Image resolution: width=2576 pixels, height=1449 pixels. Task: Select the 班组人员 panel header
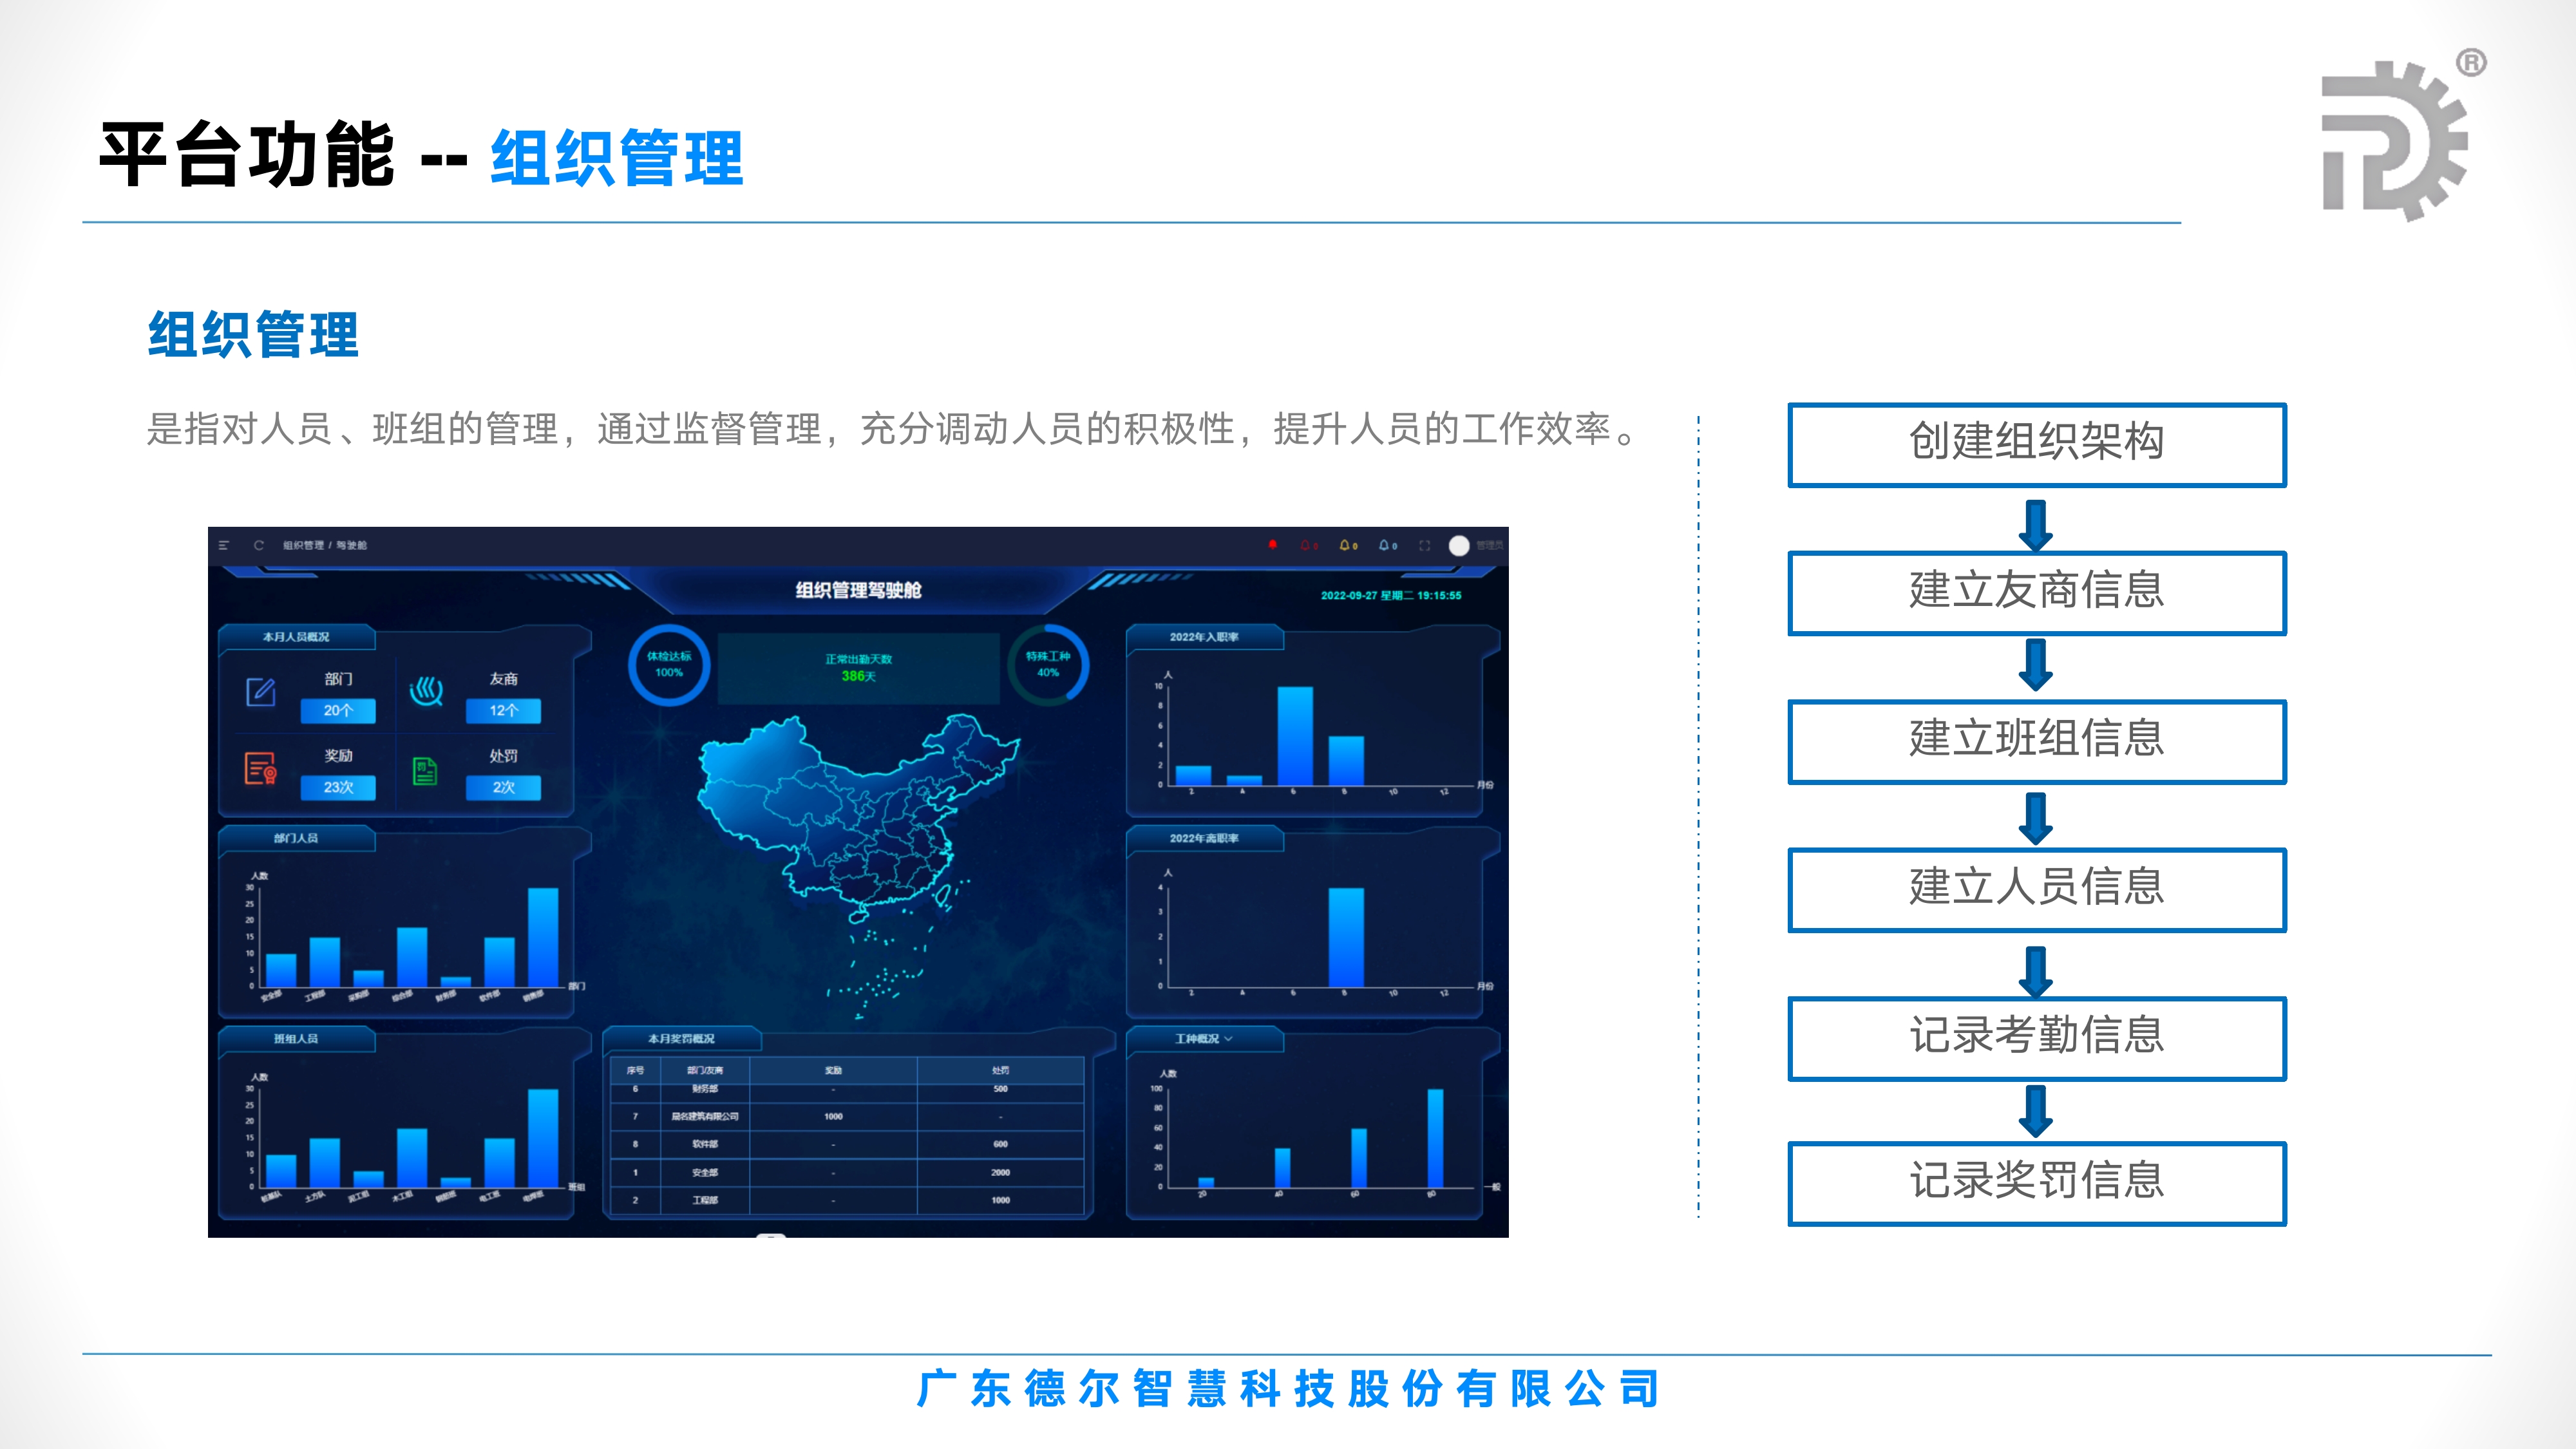(x=296, y=1039)
